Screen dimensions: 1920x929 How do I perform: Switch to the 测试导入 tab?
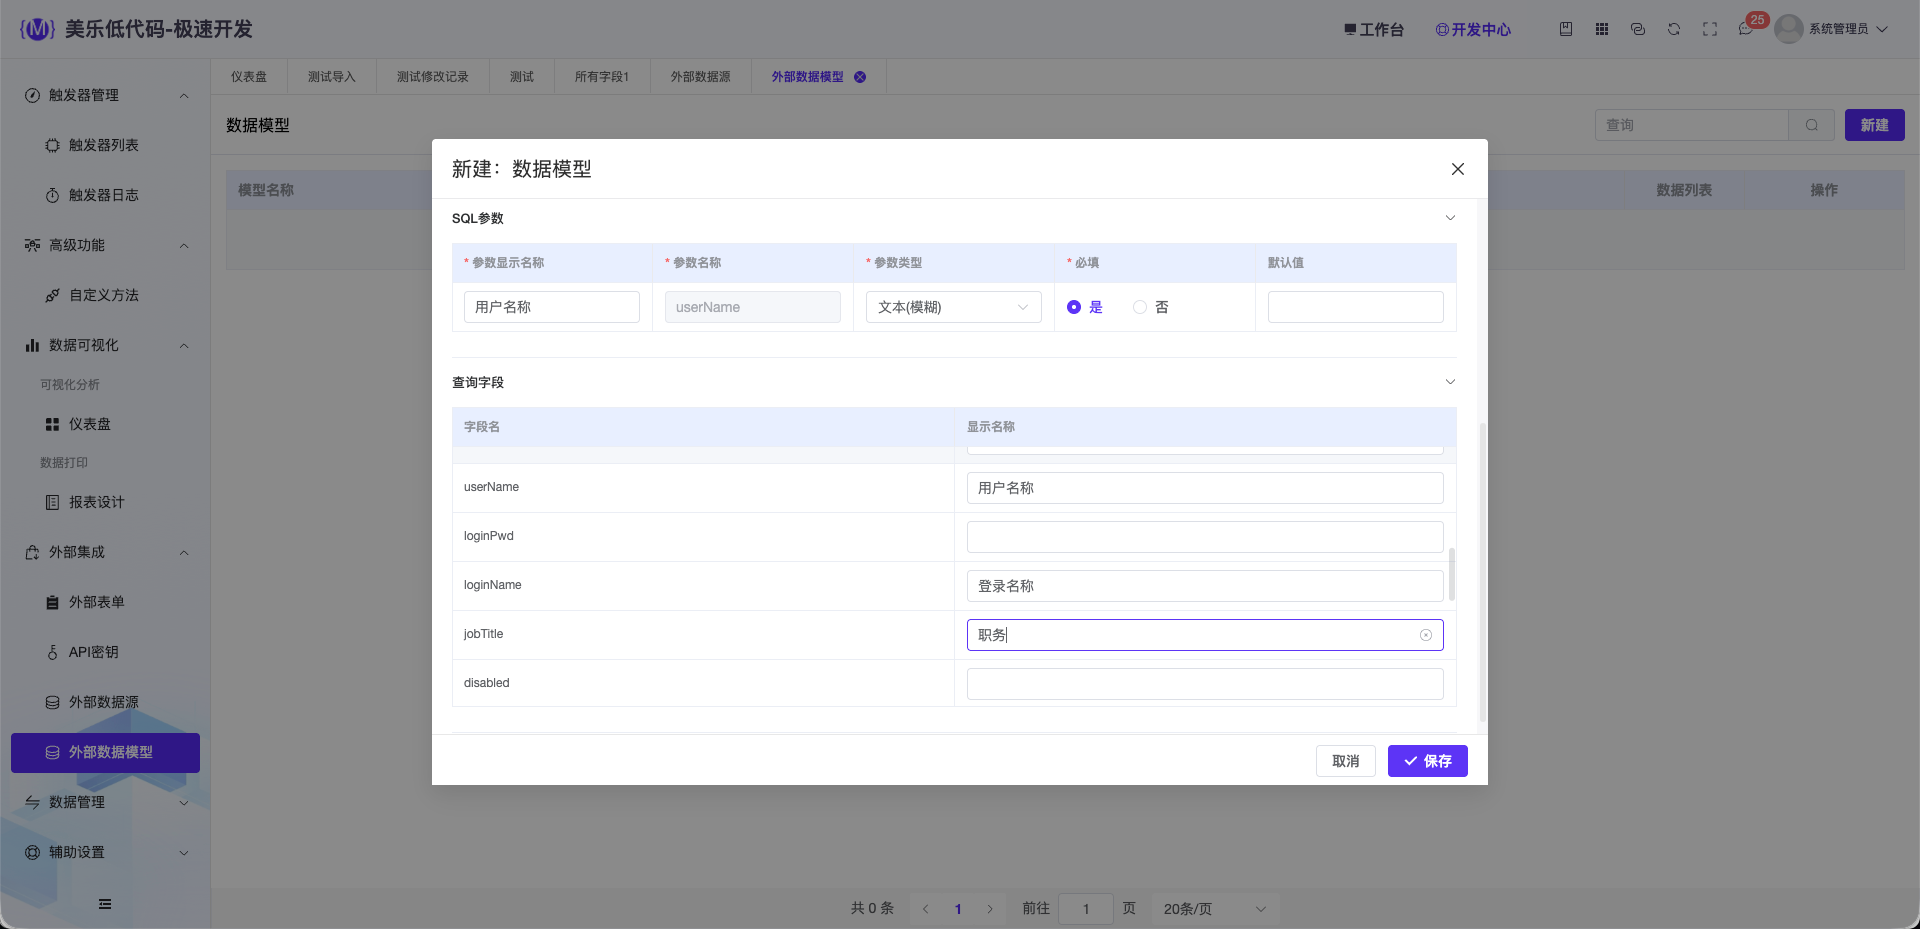click(x=332, y=77)
